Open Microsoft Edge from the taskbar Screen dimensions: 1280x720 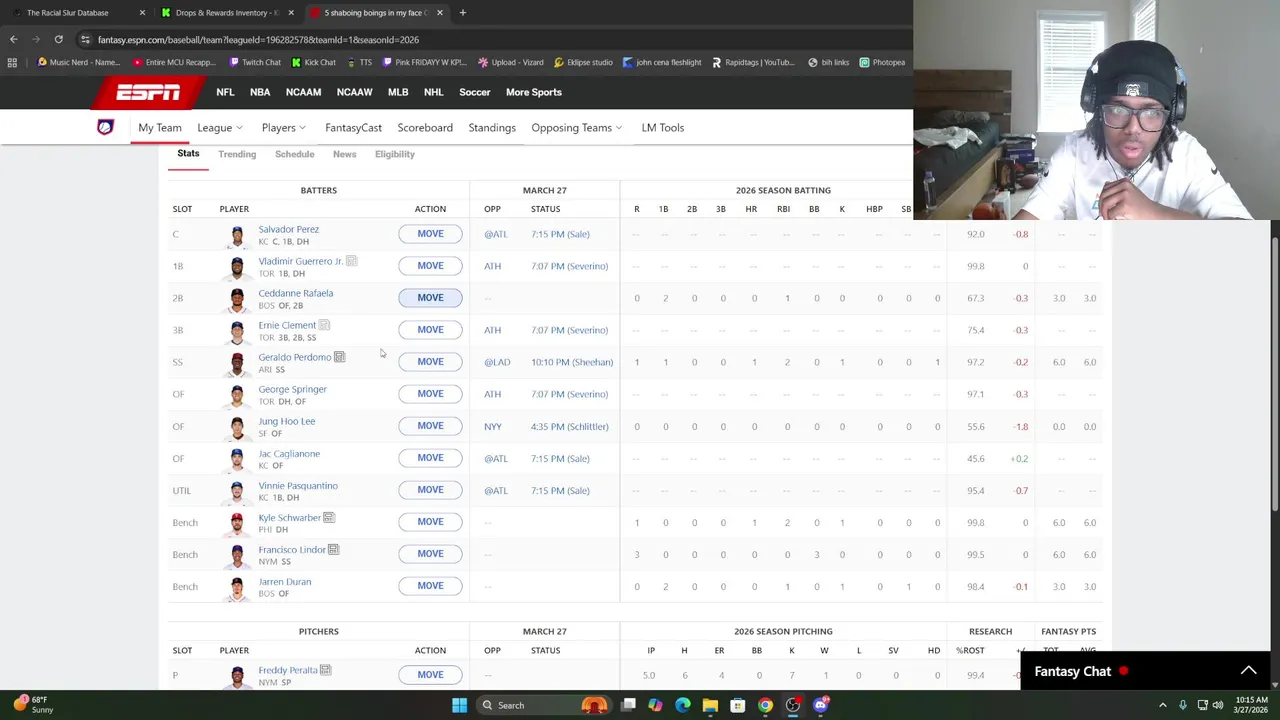click(683, 705)
